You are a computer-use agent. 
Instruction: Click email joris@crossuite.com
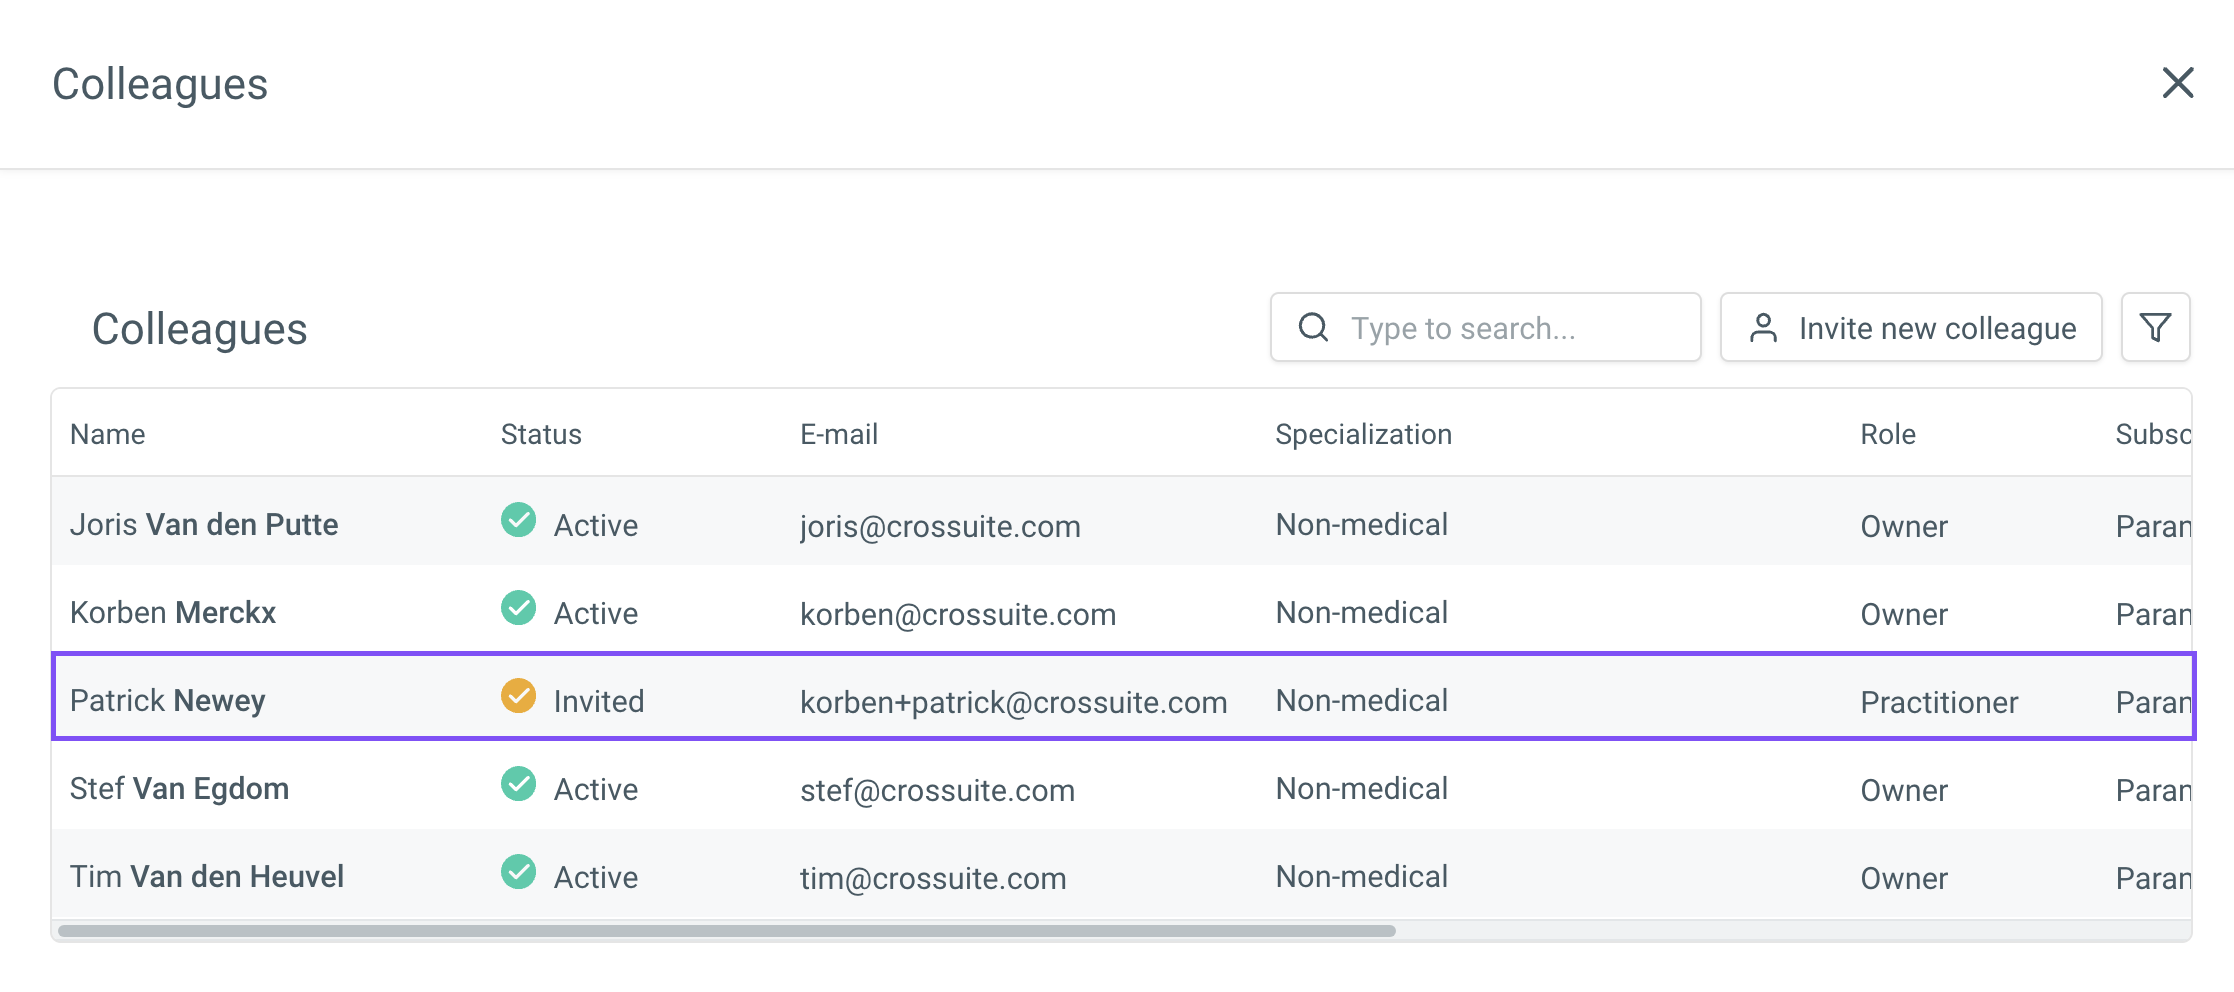click(940, 527)
